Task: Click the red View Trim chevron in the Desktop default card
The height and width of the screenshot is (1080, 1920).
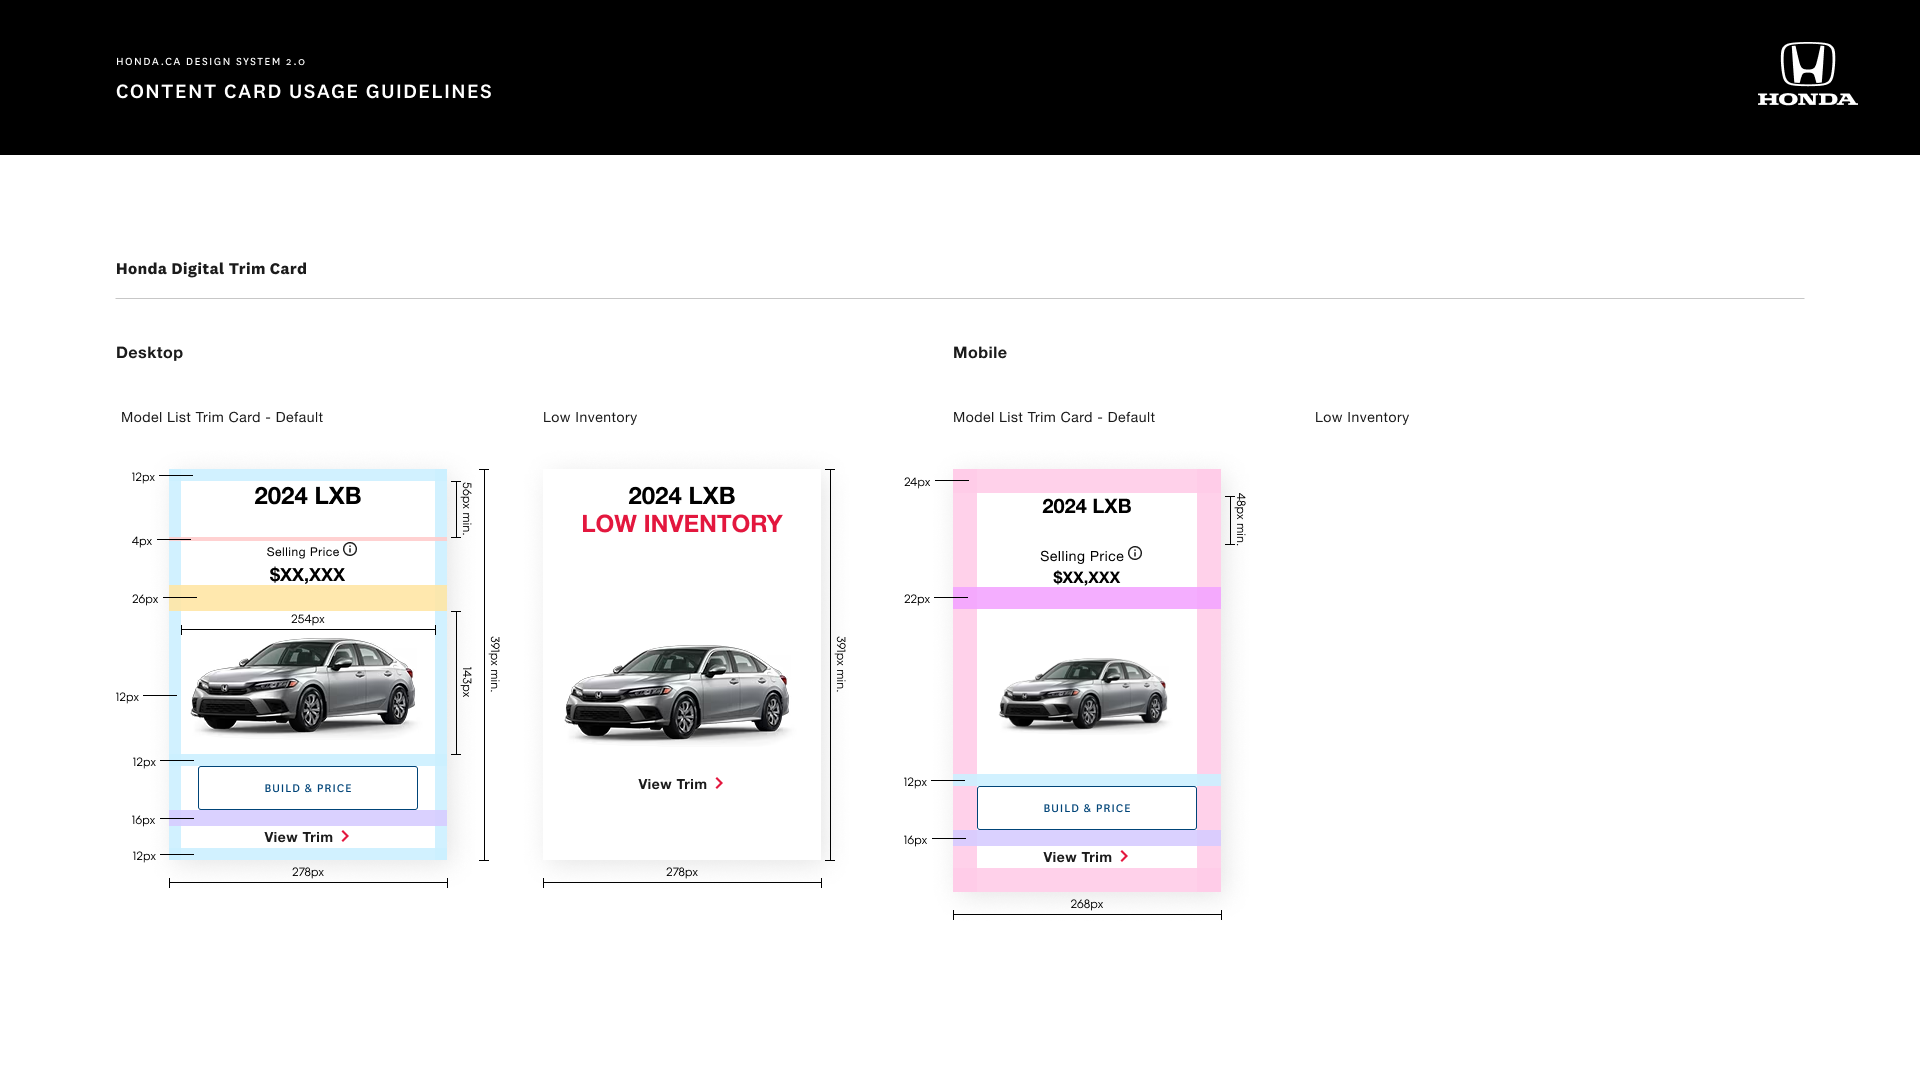Action: tap(345, 836)
